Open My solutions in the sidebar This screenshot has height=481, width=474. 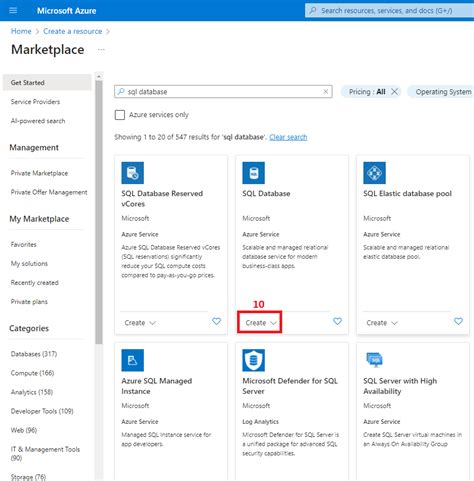point(29,263)
